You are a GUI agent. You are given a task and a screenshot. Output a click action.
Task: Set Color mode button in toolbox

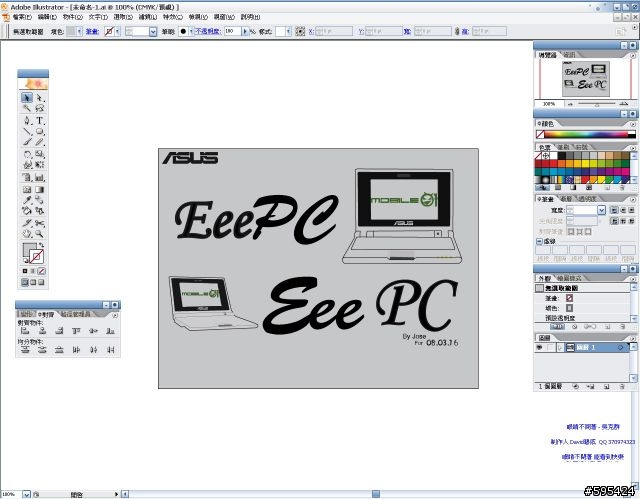[24, 271]
